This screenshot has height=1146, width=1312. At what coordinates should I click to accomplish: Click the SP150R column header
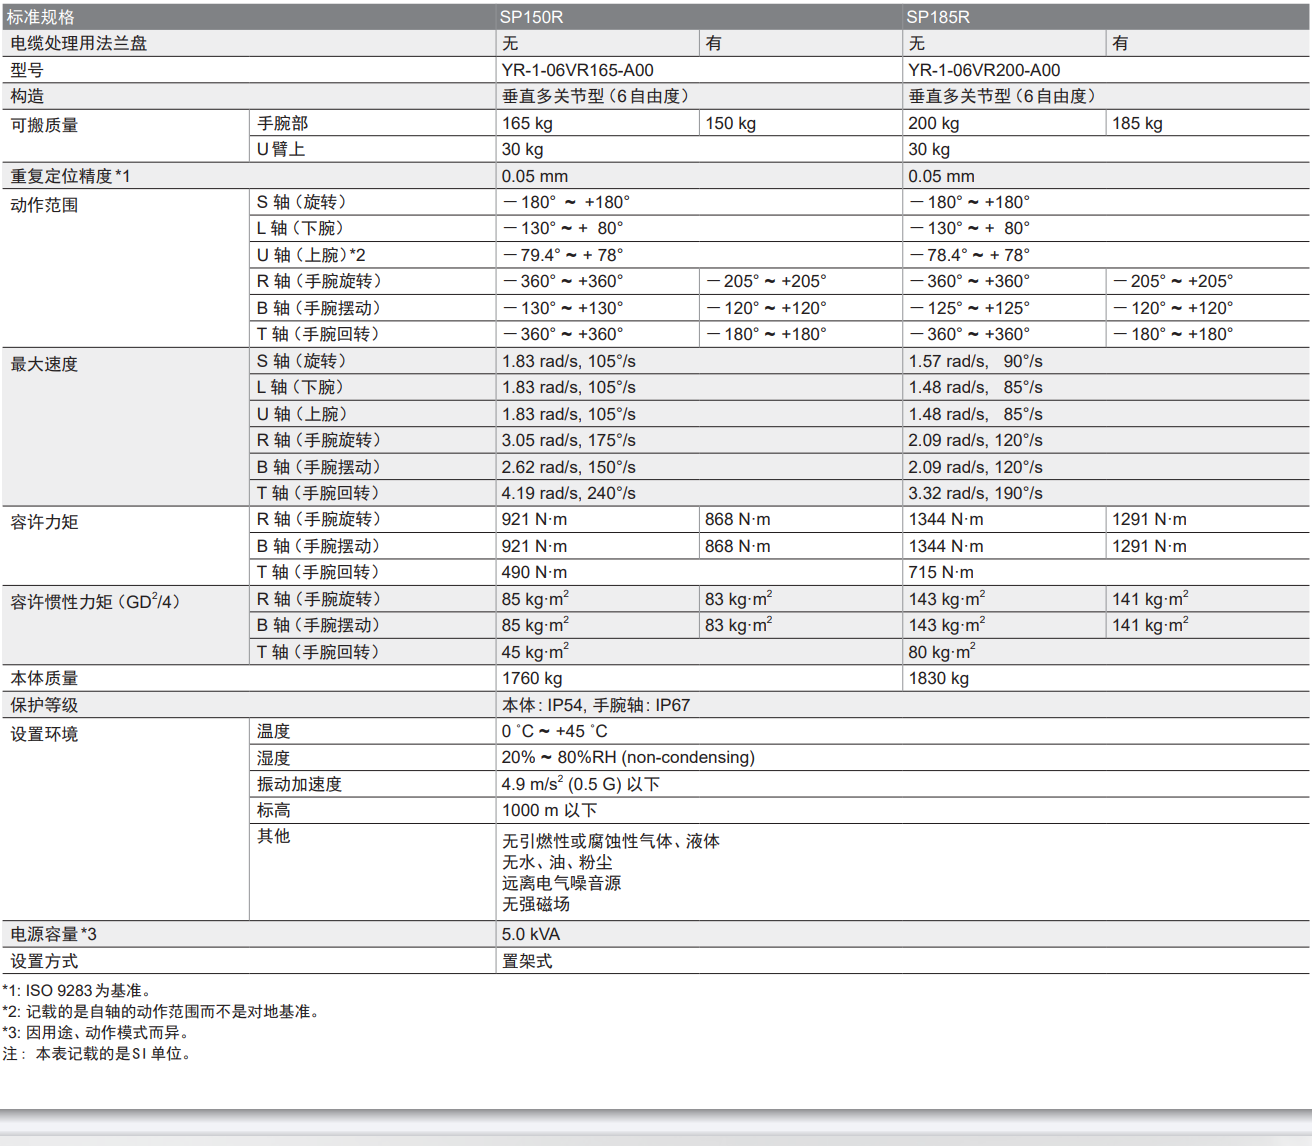pos(532,17)
